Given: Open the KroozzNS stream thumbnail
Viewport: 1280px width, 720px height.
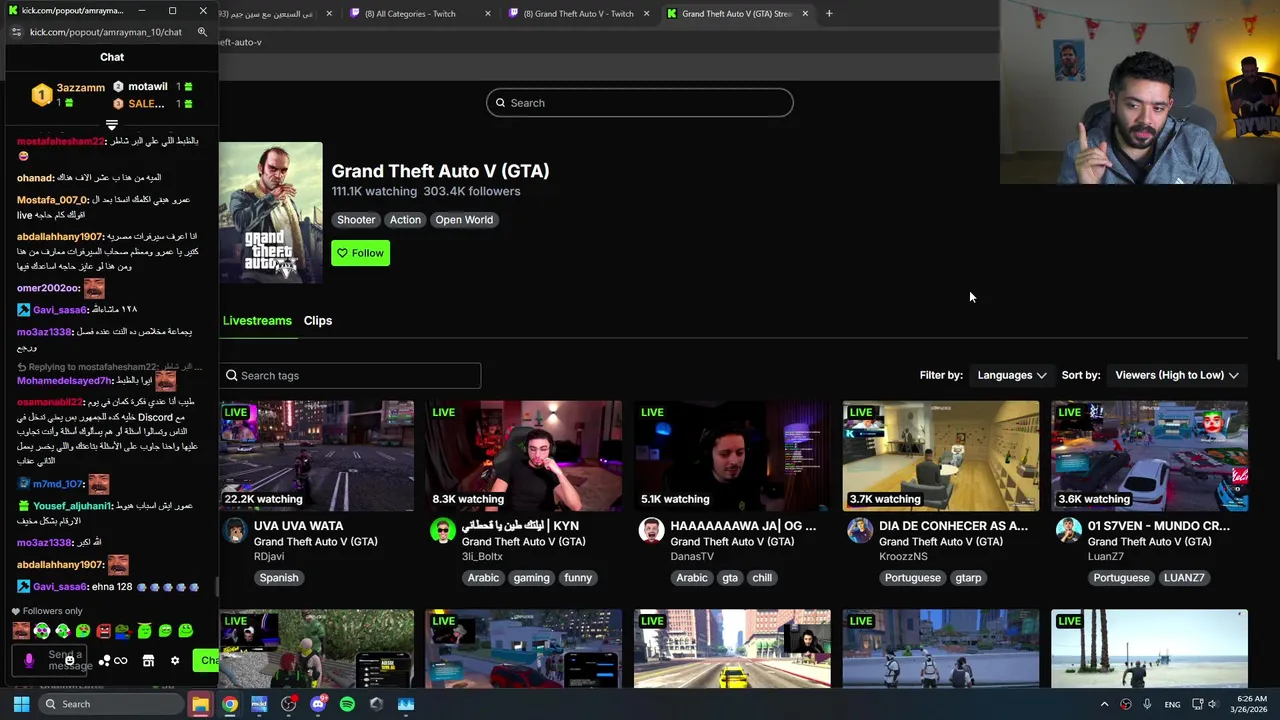Looking at the screenshot, I should [941, 456].
